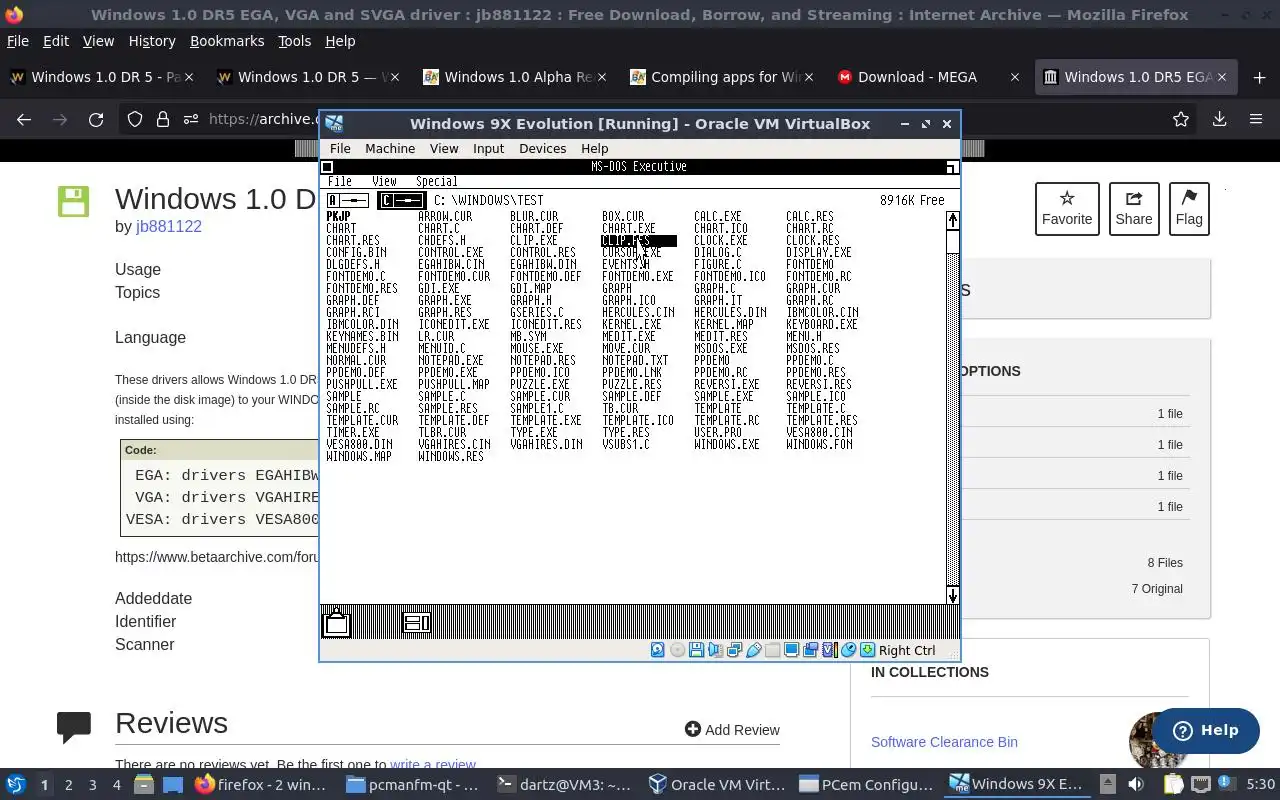Select file CALC.EXE in the listing
This screenshot has width=1280, height=800.
[718, 216]
